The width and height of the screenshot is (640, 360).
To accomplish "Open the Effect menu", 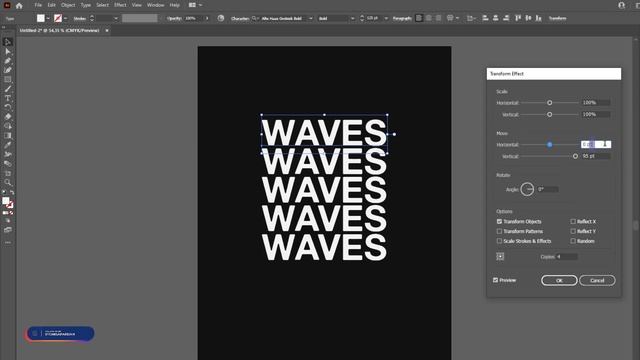I will 120,5.
